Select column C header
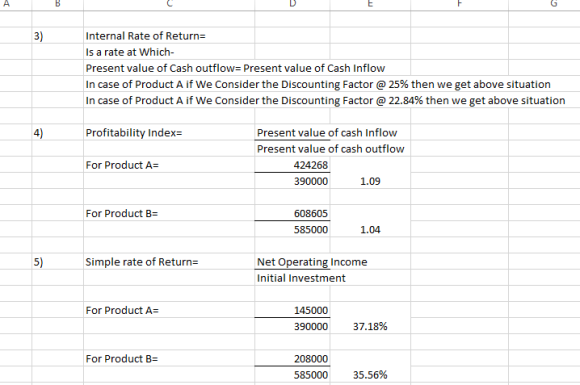 (x=169, y=5)
